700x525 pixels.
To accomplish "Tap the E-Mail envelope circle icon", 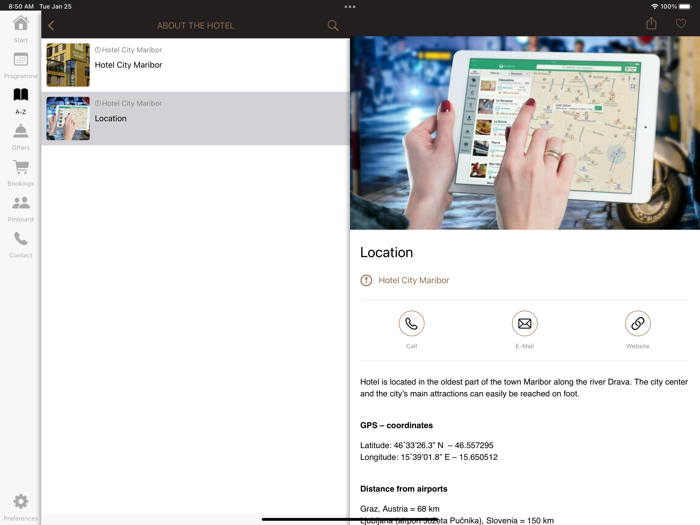I will (x=525, y=323).
